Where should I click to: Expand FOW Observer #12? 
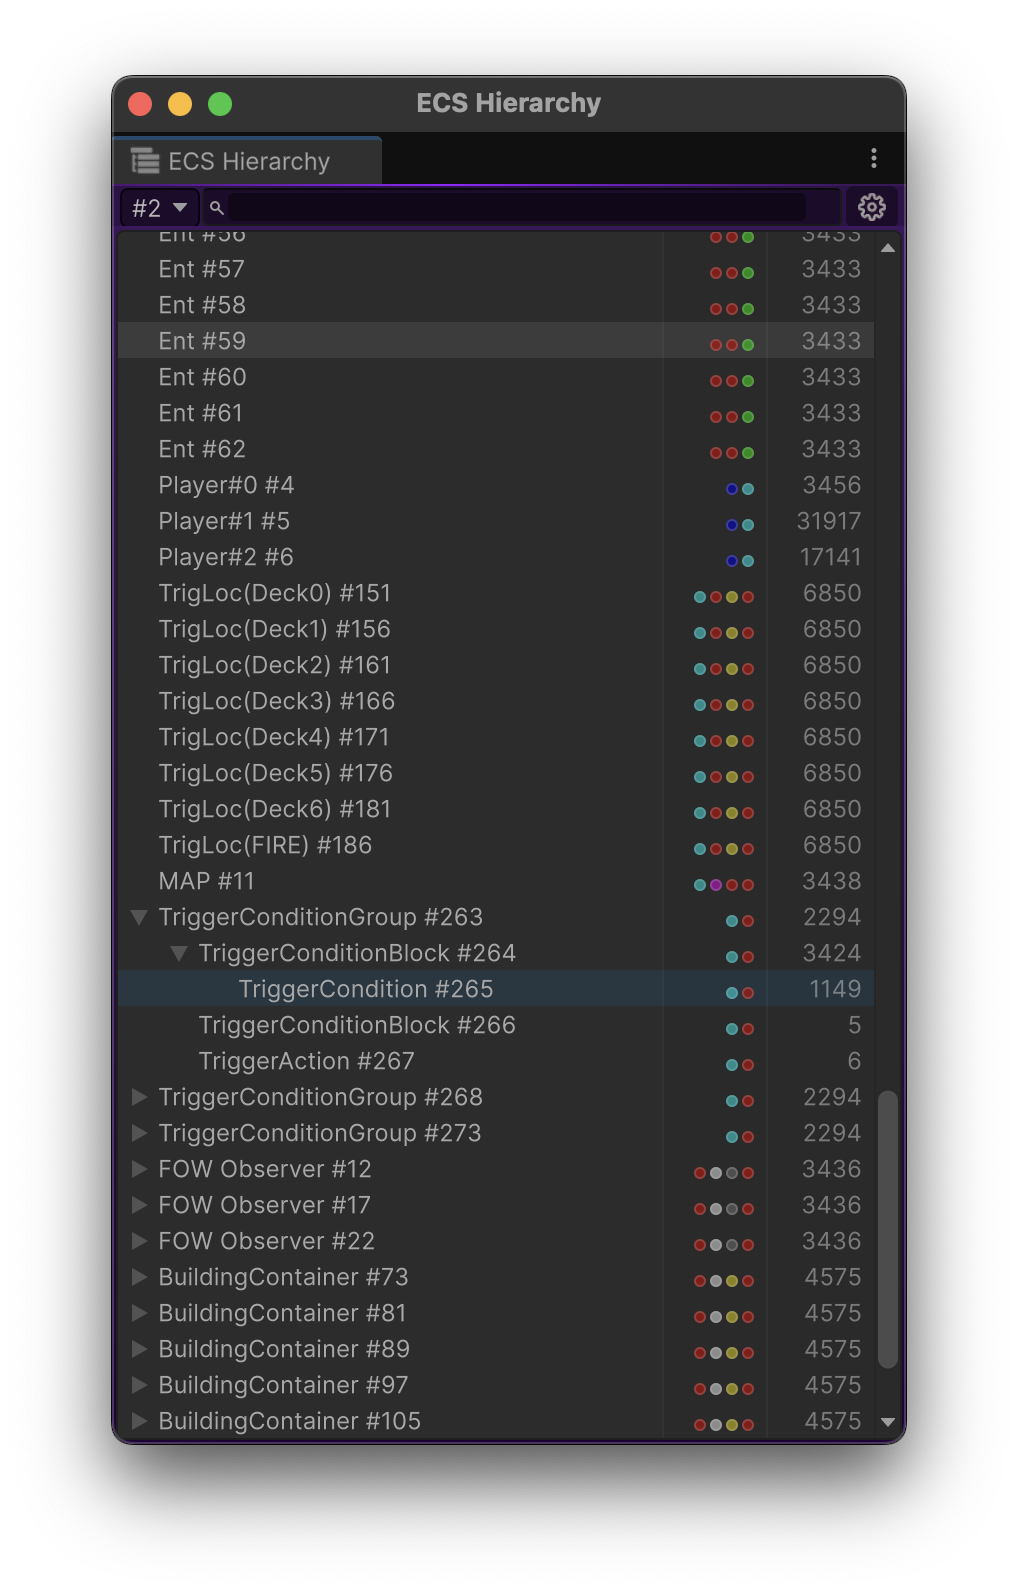140,1169
